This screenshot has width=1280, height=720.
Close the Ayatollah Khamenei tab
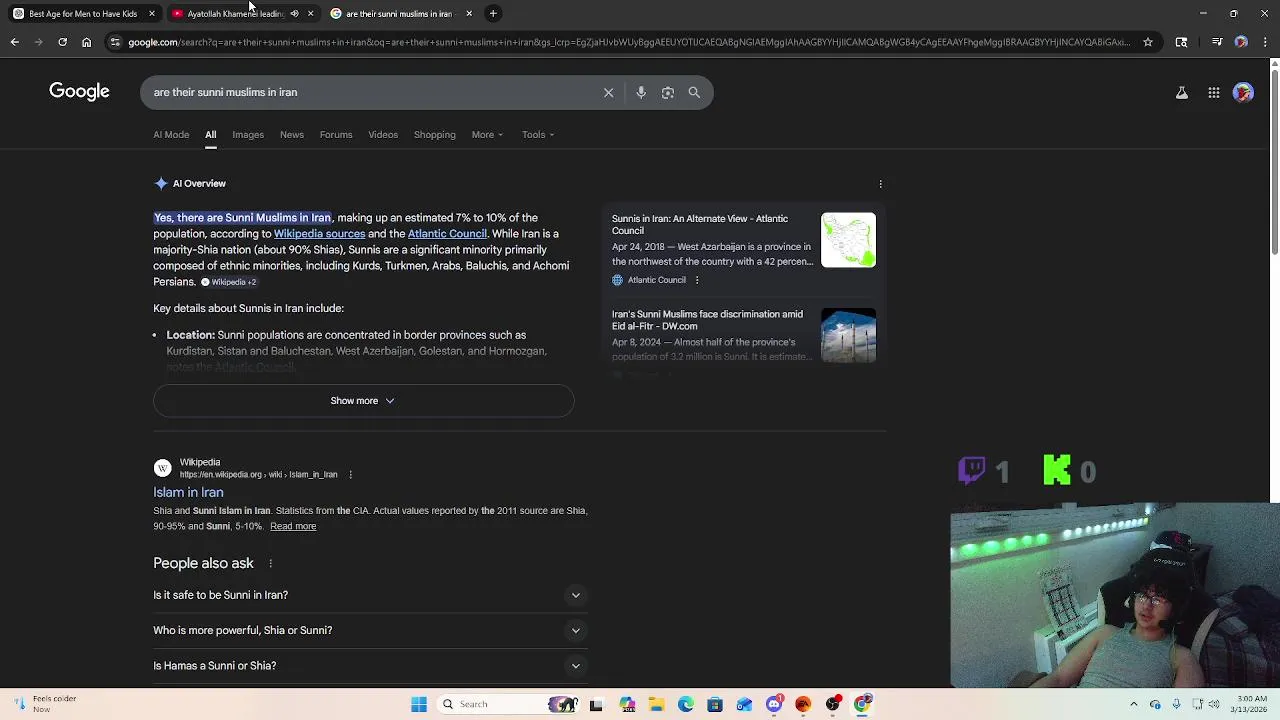[x=310, y=13]
